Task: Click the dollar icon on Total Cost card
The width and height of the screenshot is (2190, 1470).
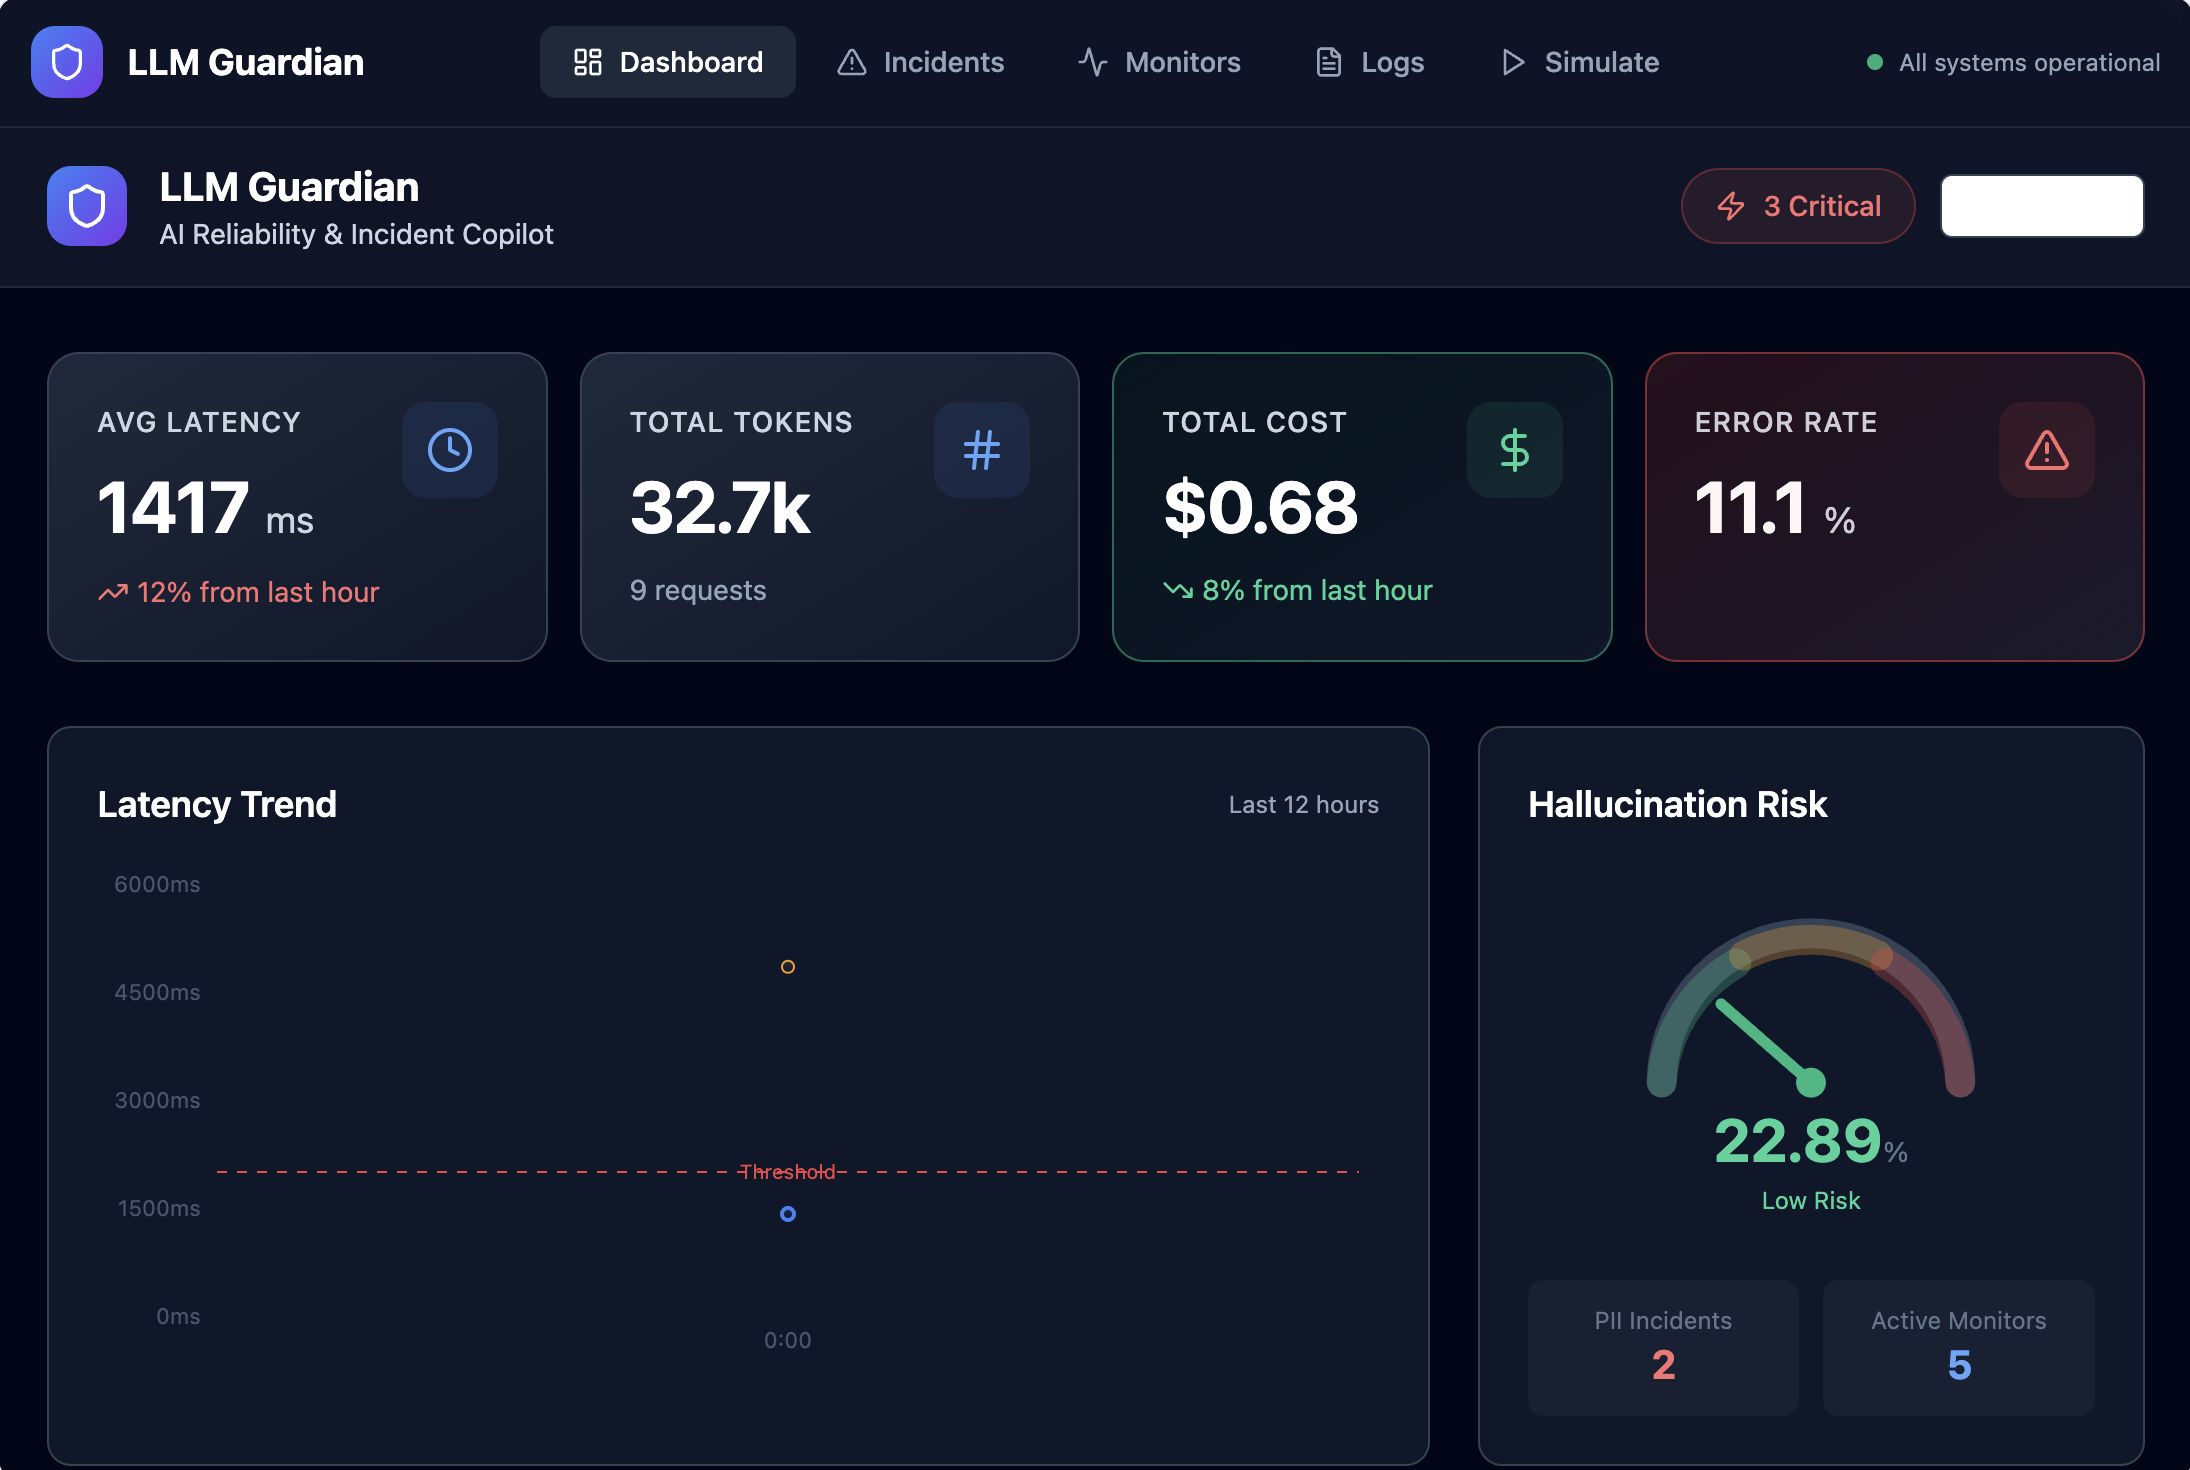Action: point(1514,450)
